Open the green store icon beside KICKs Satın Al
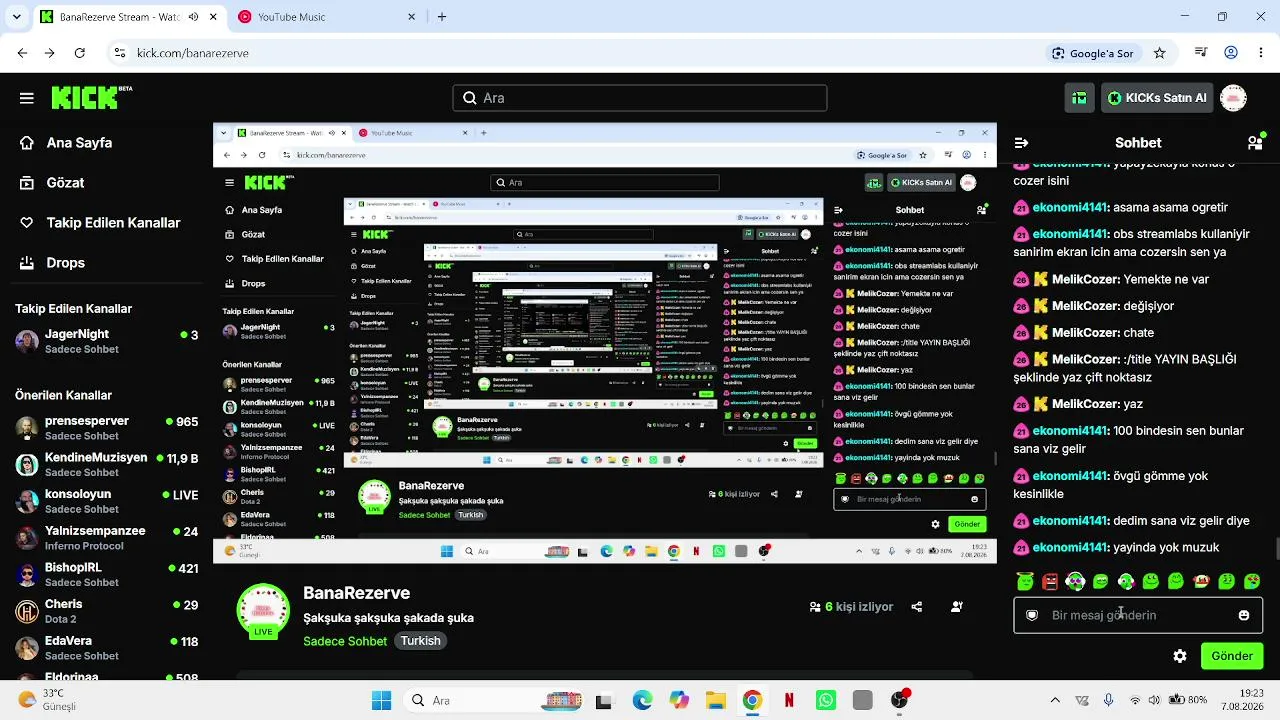The image size is (1280, 720). click(1079, 98)
